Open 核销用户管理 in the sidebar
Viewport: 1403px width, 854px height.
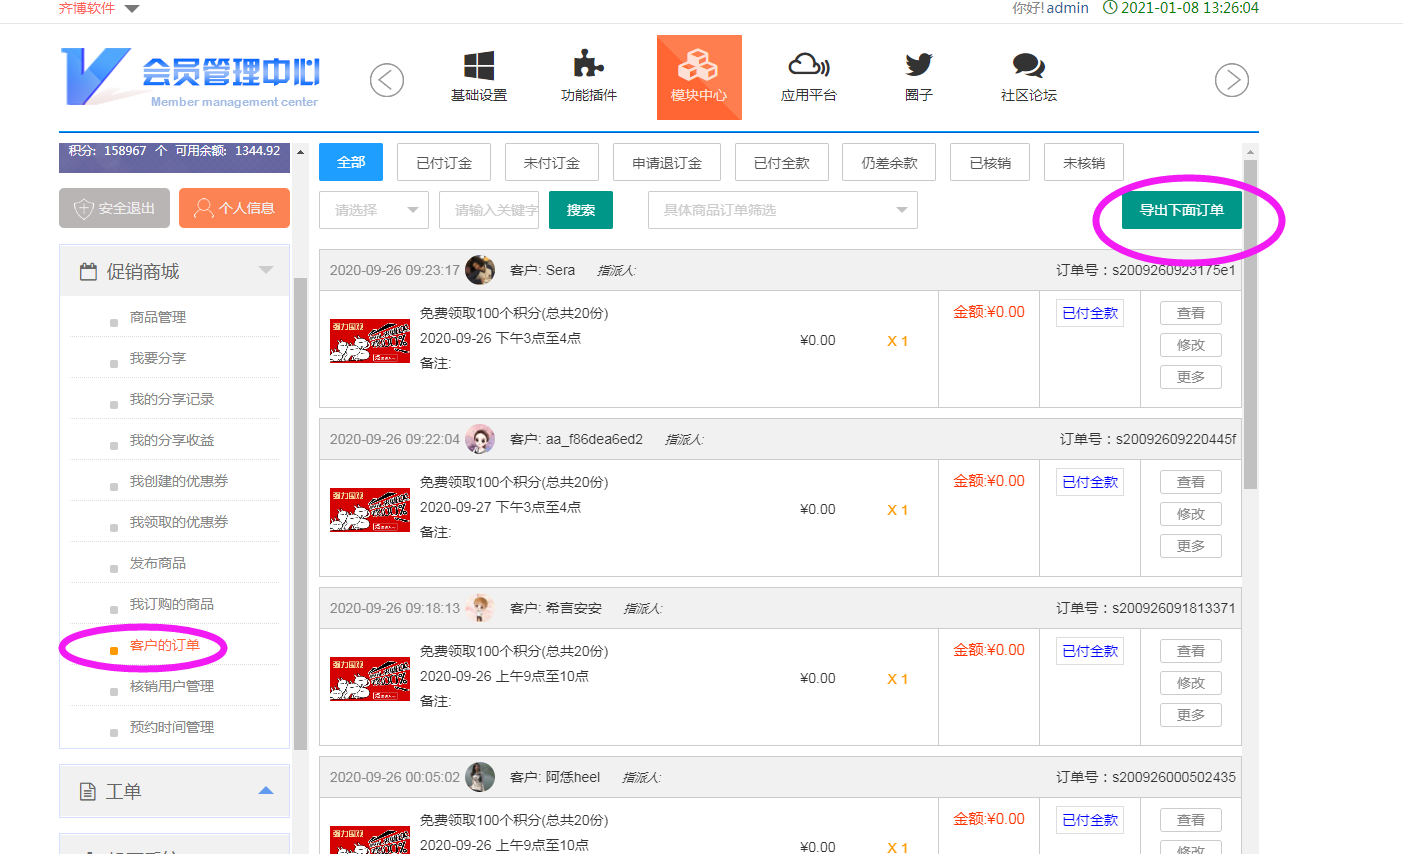(172, 686)
